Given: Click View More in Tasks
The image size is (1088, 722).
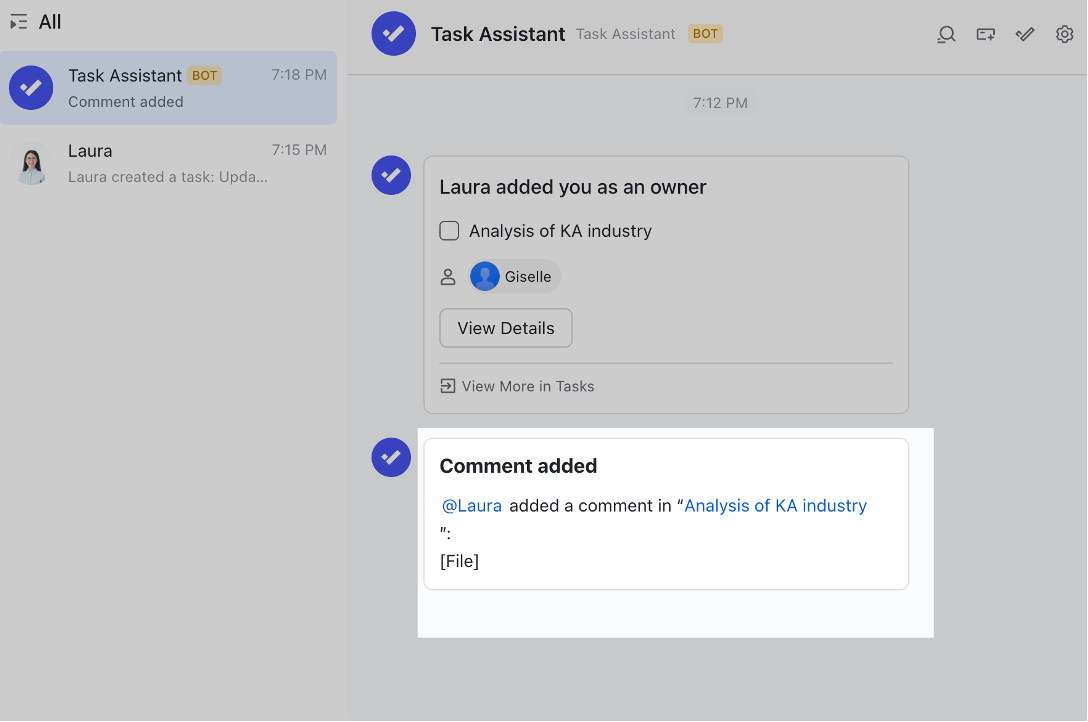Looking at the screenshot, I should [528, 386].
